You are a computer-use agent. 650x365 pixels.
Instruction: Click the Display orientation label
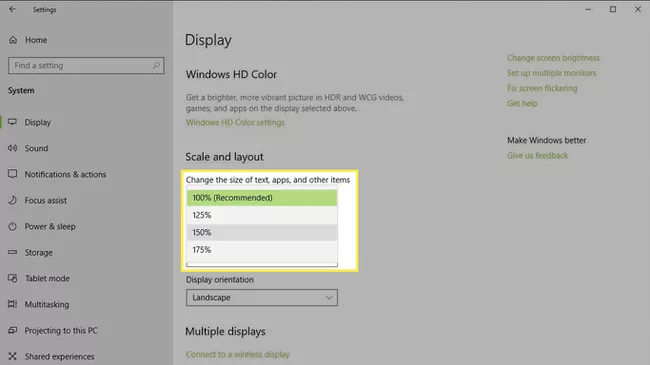point(220,280)
